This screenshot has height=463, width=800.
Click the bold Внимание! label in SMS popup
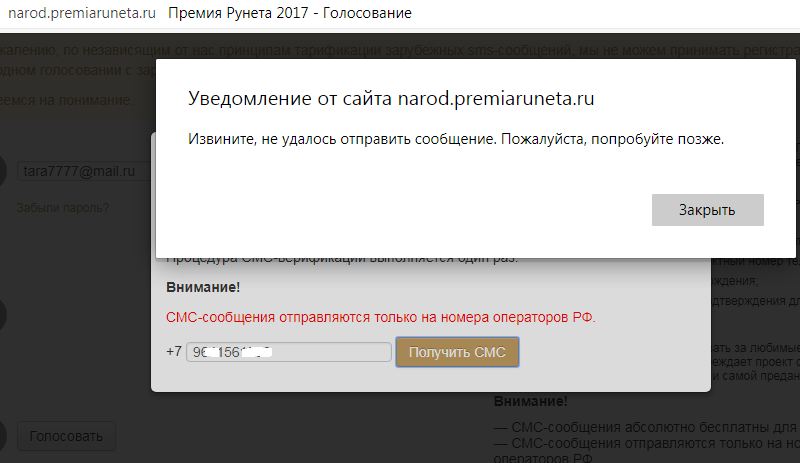click(203, 287)
